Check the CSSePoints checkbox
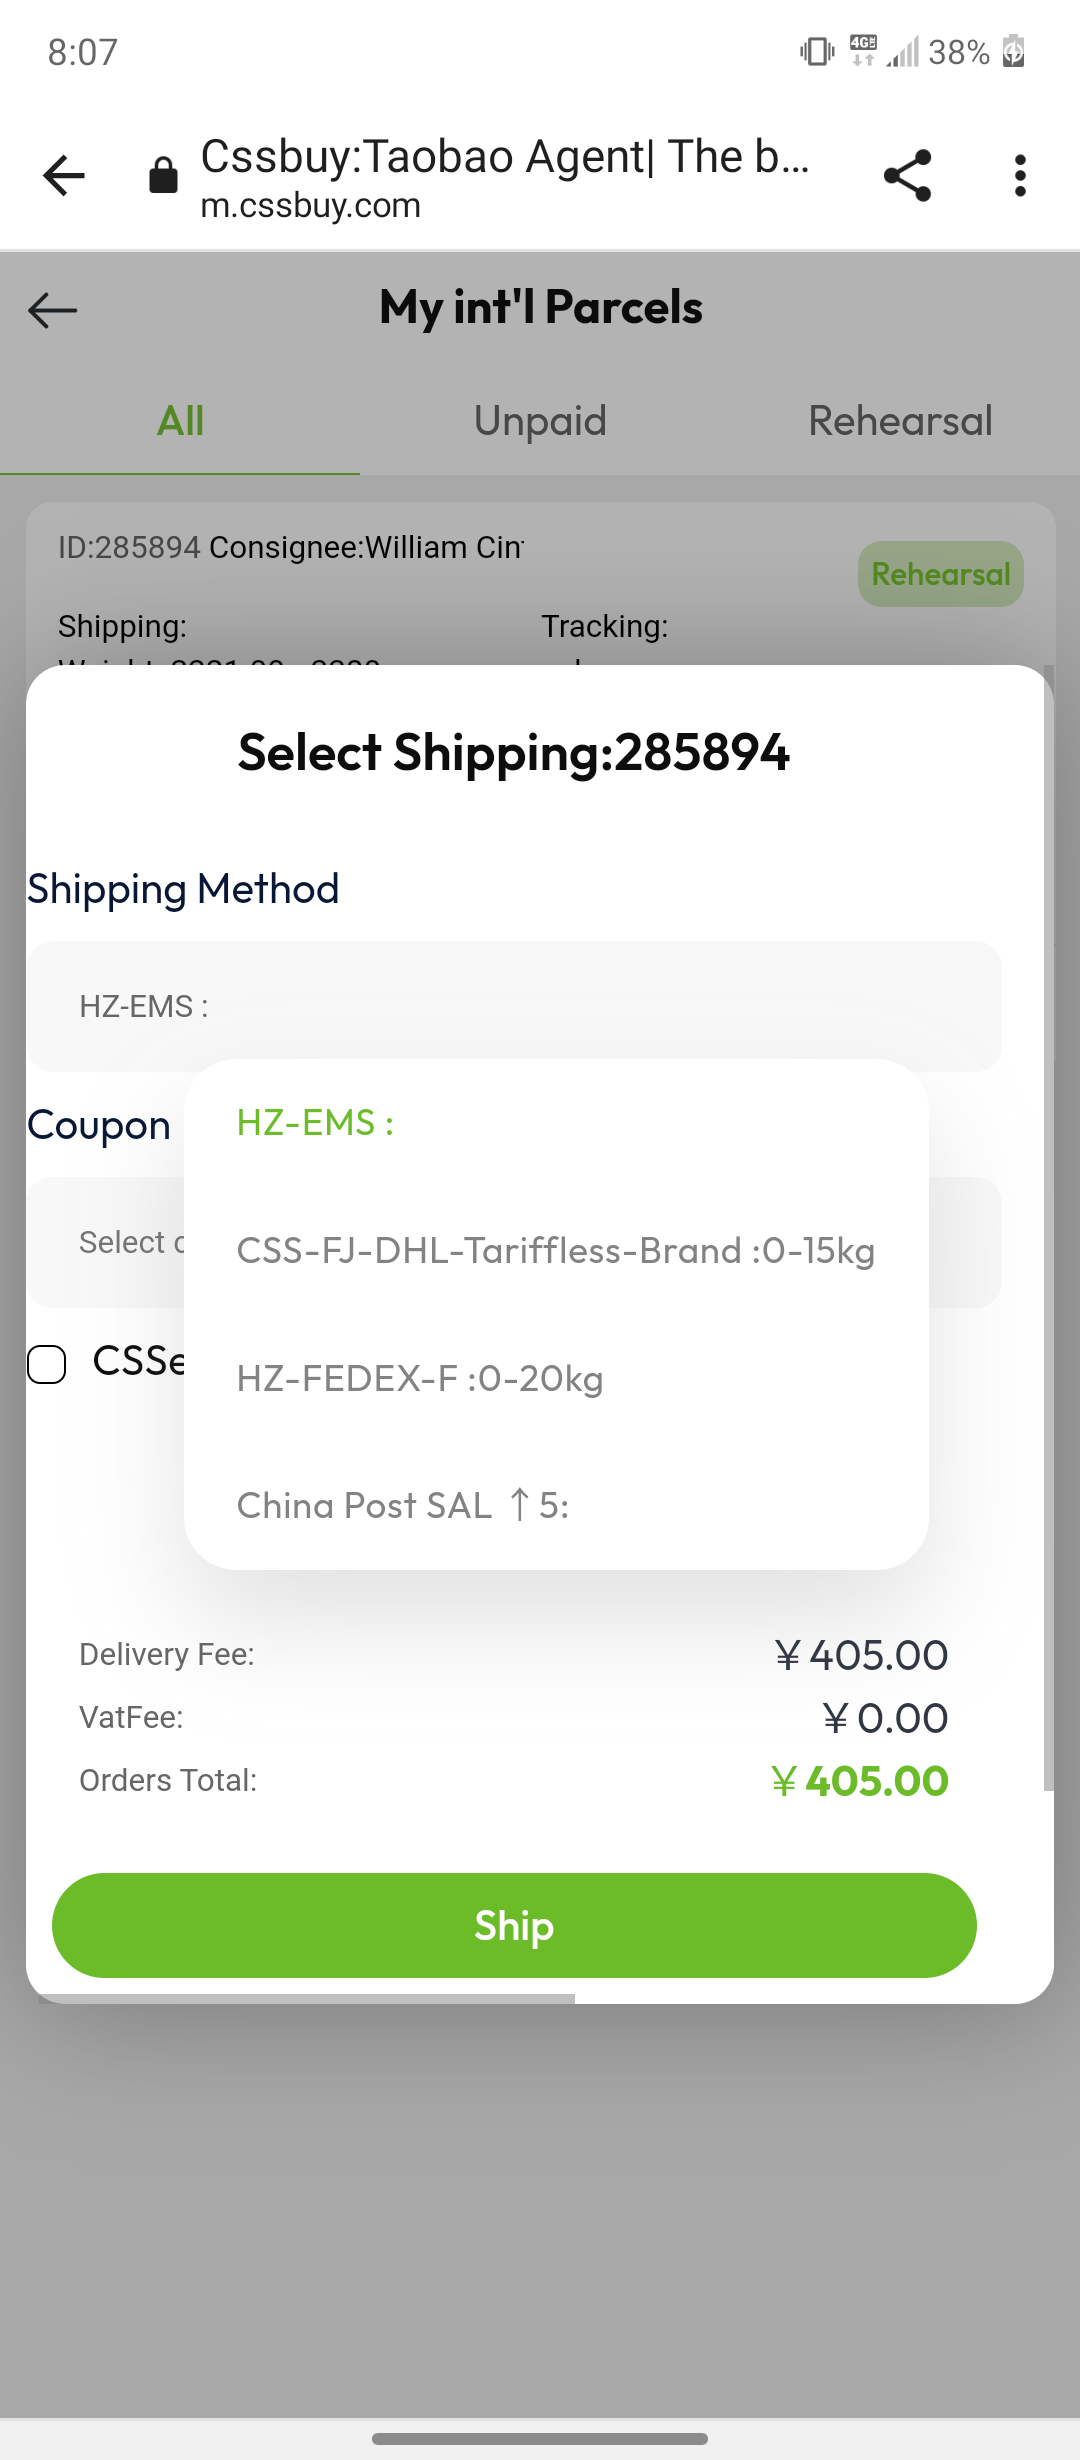Viewport: 1080px width, 2460px height. pos(46,1362)
